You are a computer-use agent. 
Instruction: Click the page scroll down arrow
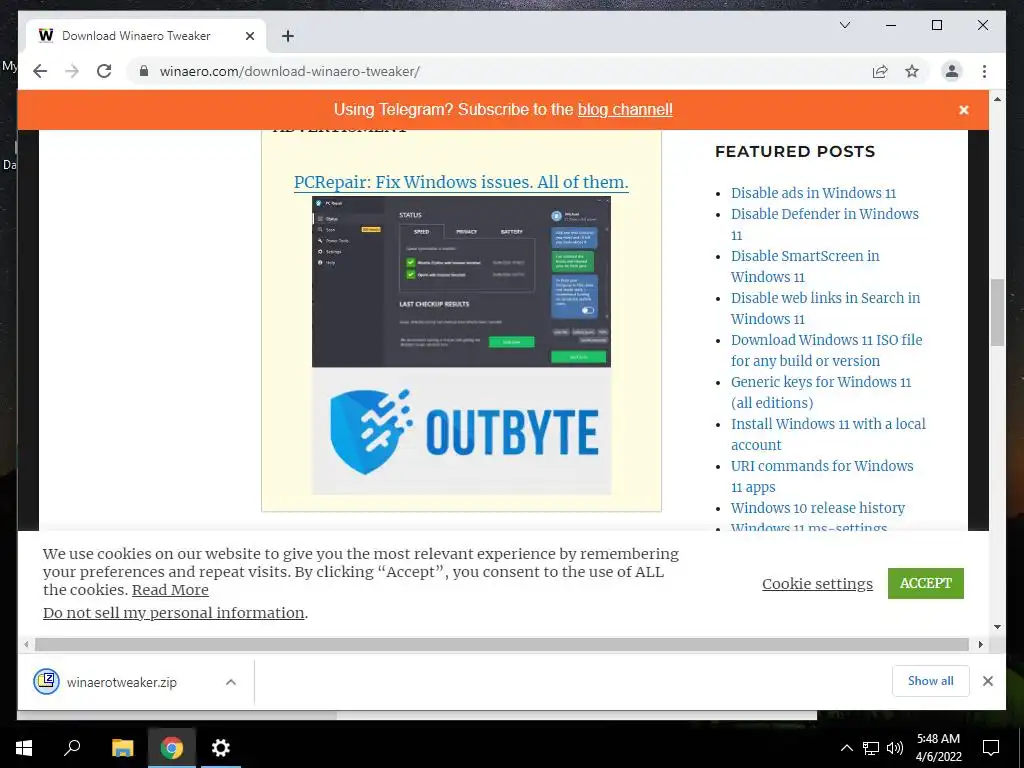[997, 627]
